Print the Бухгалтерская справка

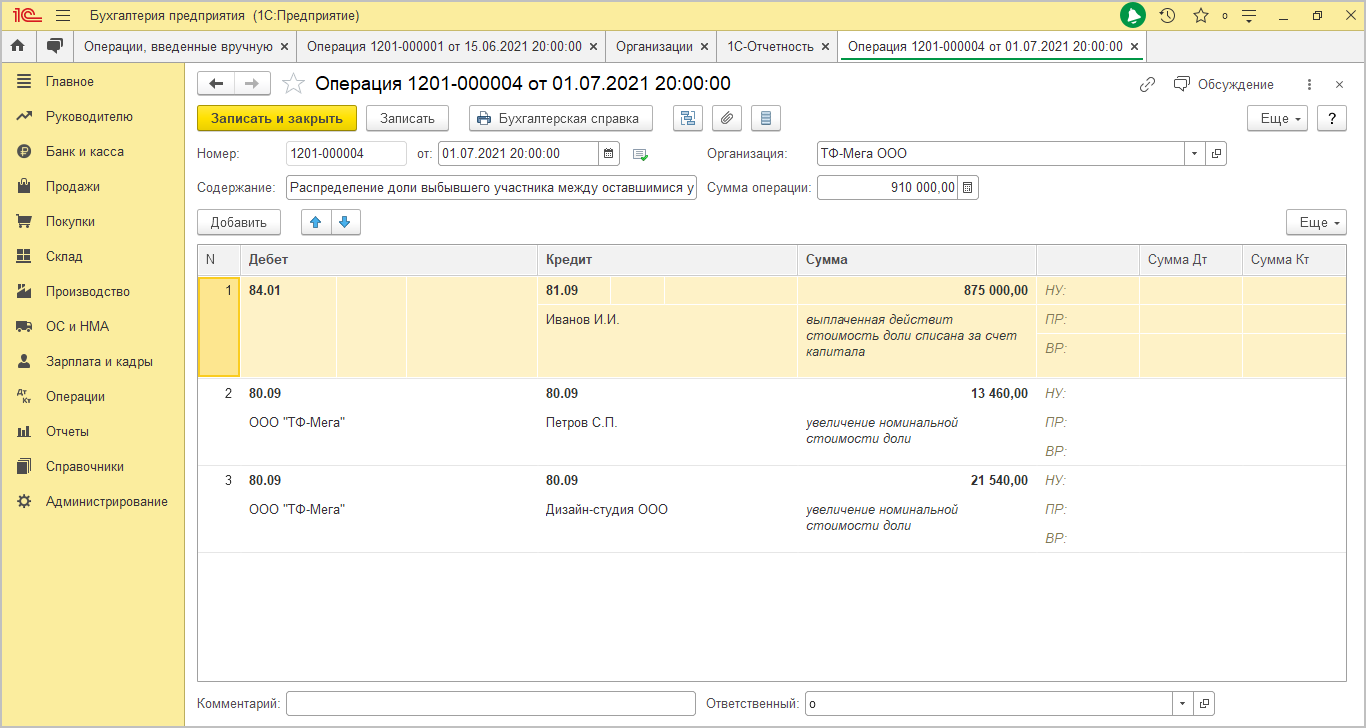point(561,118)
